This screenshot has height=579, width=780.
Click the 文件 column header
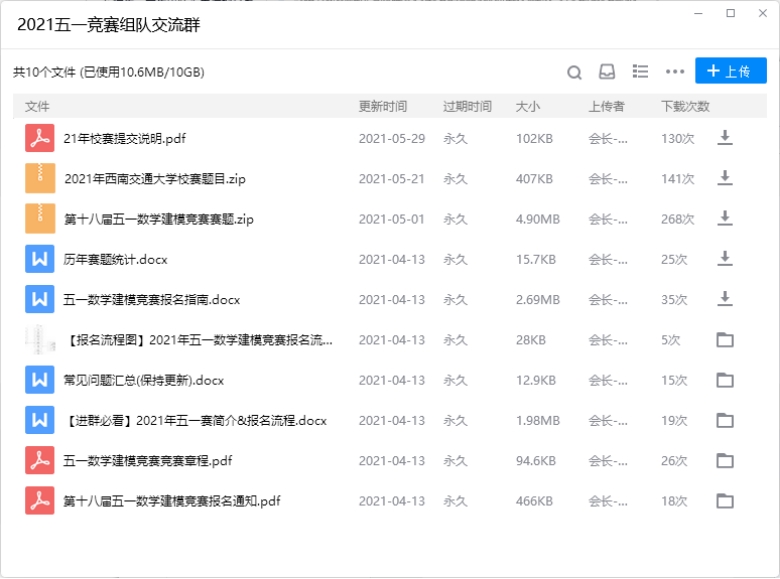click(37, 106)
